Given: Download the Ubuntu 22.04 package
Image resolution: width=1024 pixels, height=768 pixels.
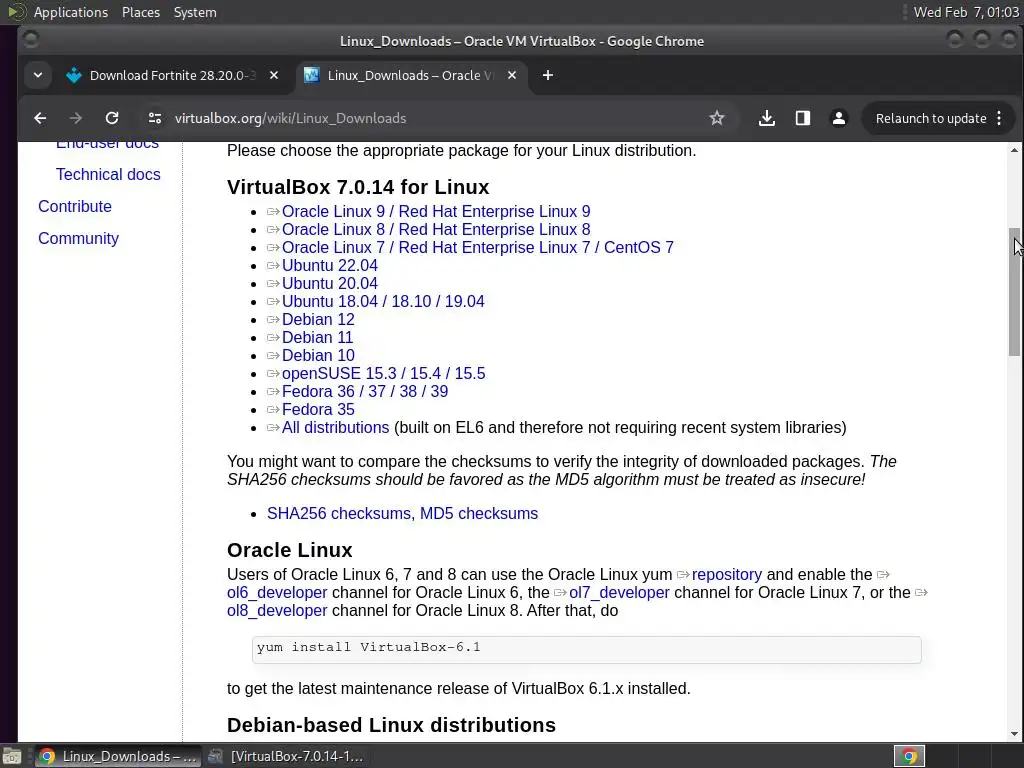Looking at the screenshot, I should point(330,266).
